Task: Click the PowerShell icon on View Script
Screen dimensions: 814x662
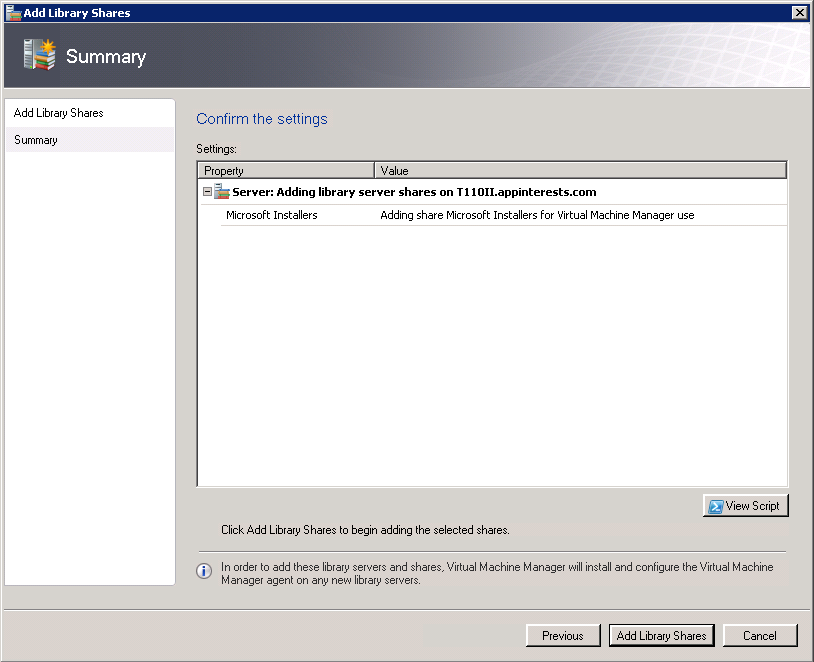Action: 716,506
